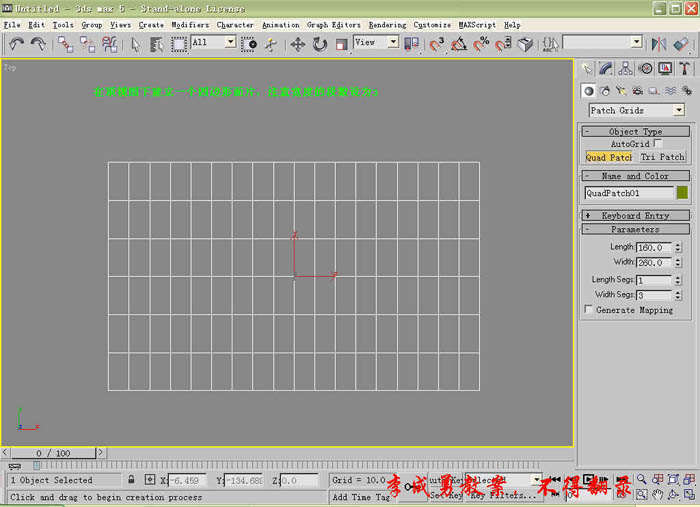Activate the Select and Scale tool
Image resolution: width=700 pixels, height=507 pixels.
click(x=342, y=44)
